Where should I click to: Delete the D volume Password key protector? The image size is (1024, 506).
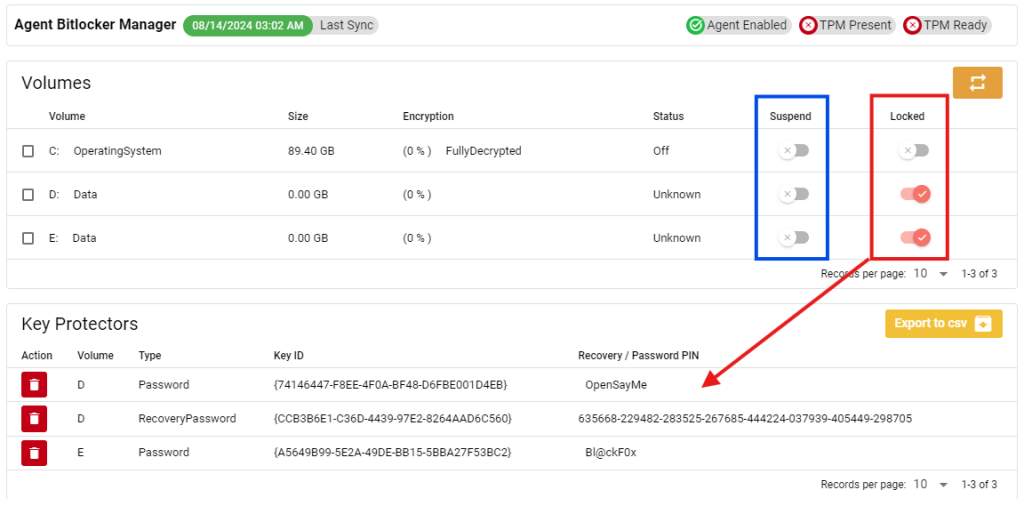[34, 385]
